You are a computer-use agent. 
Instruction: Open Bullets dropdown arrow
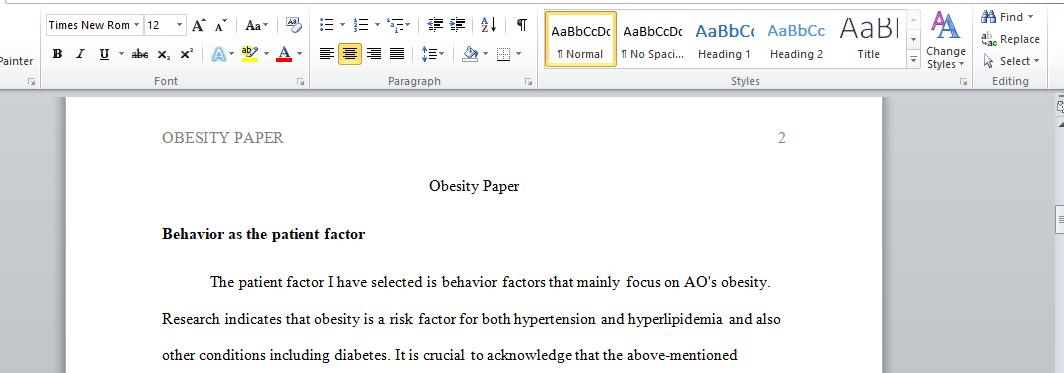click(x=343, y=26)
